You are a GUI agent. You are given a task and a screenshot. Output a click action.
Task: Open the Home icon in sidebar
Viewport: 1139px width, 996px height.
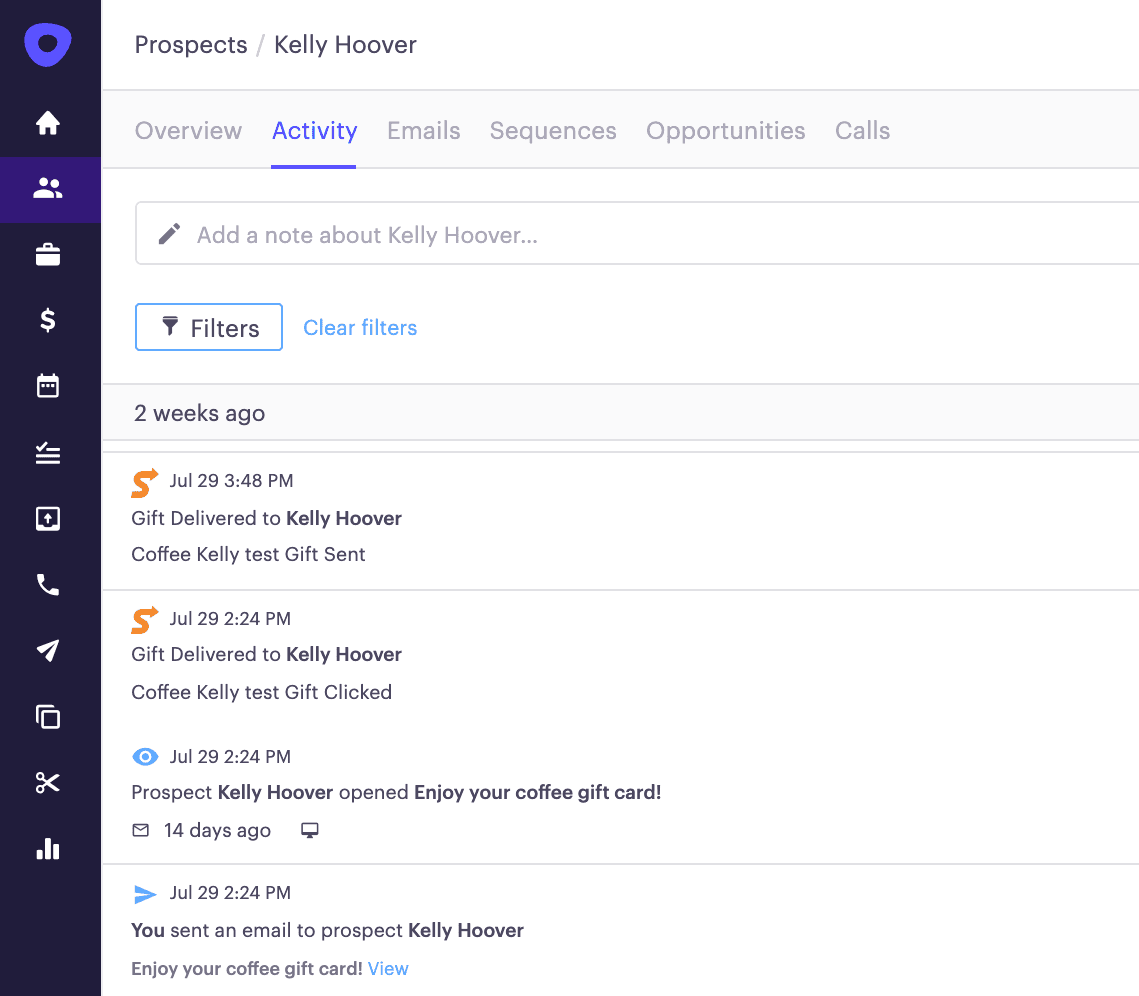pos(48,123)
